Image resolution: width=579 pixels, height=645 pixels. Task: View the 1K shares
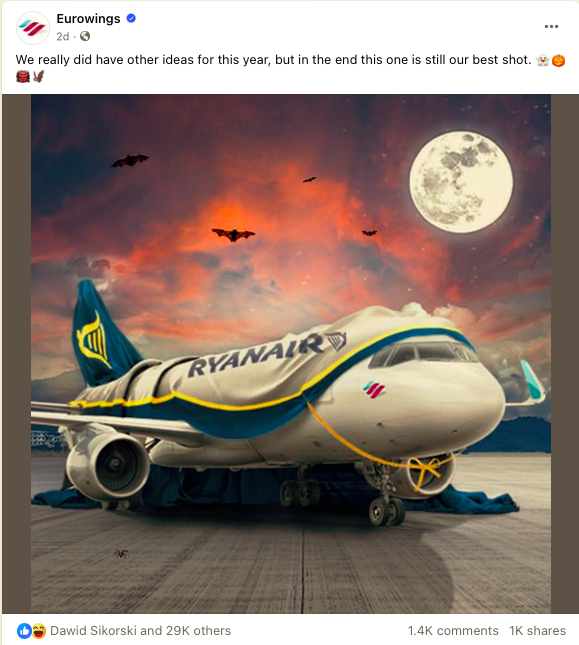tap(537, 631)
